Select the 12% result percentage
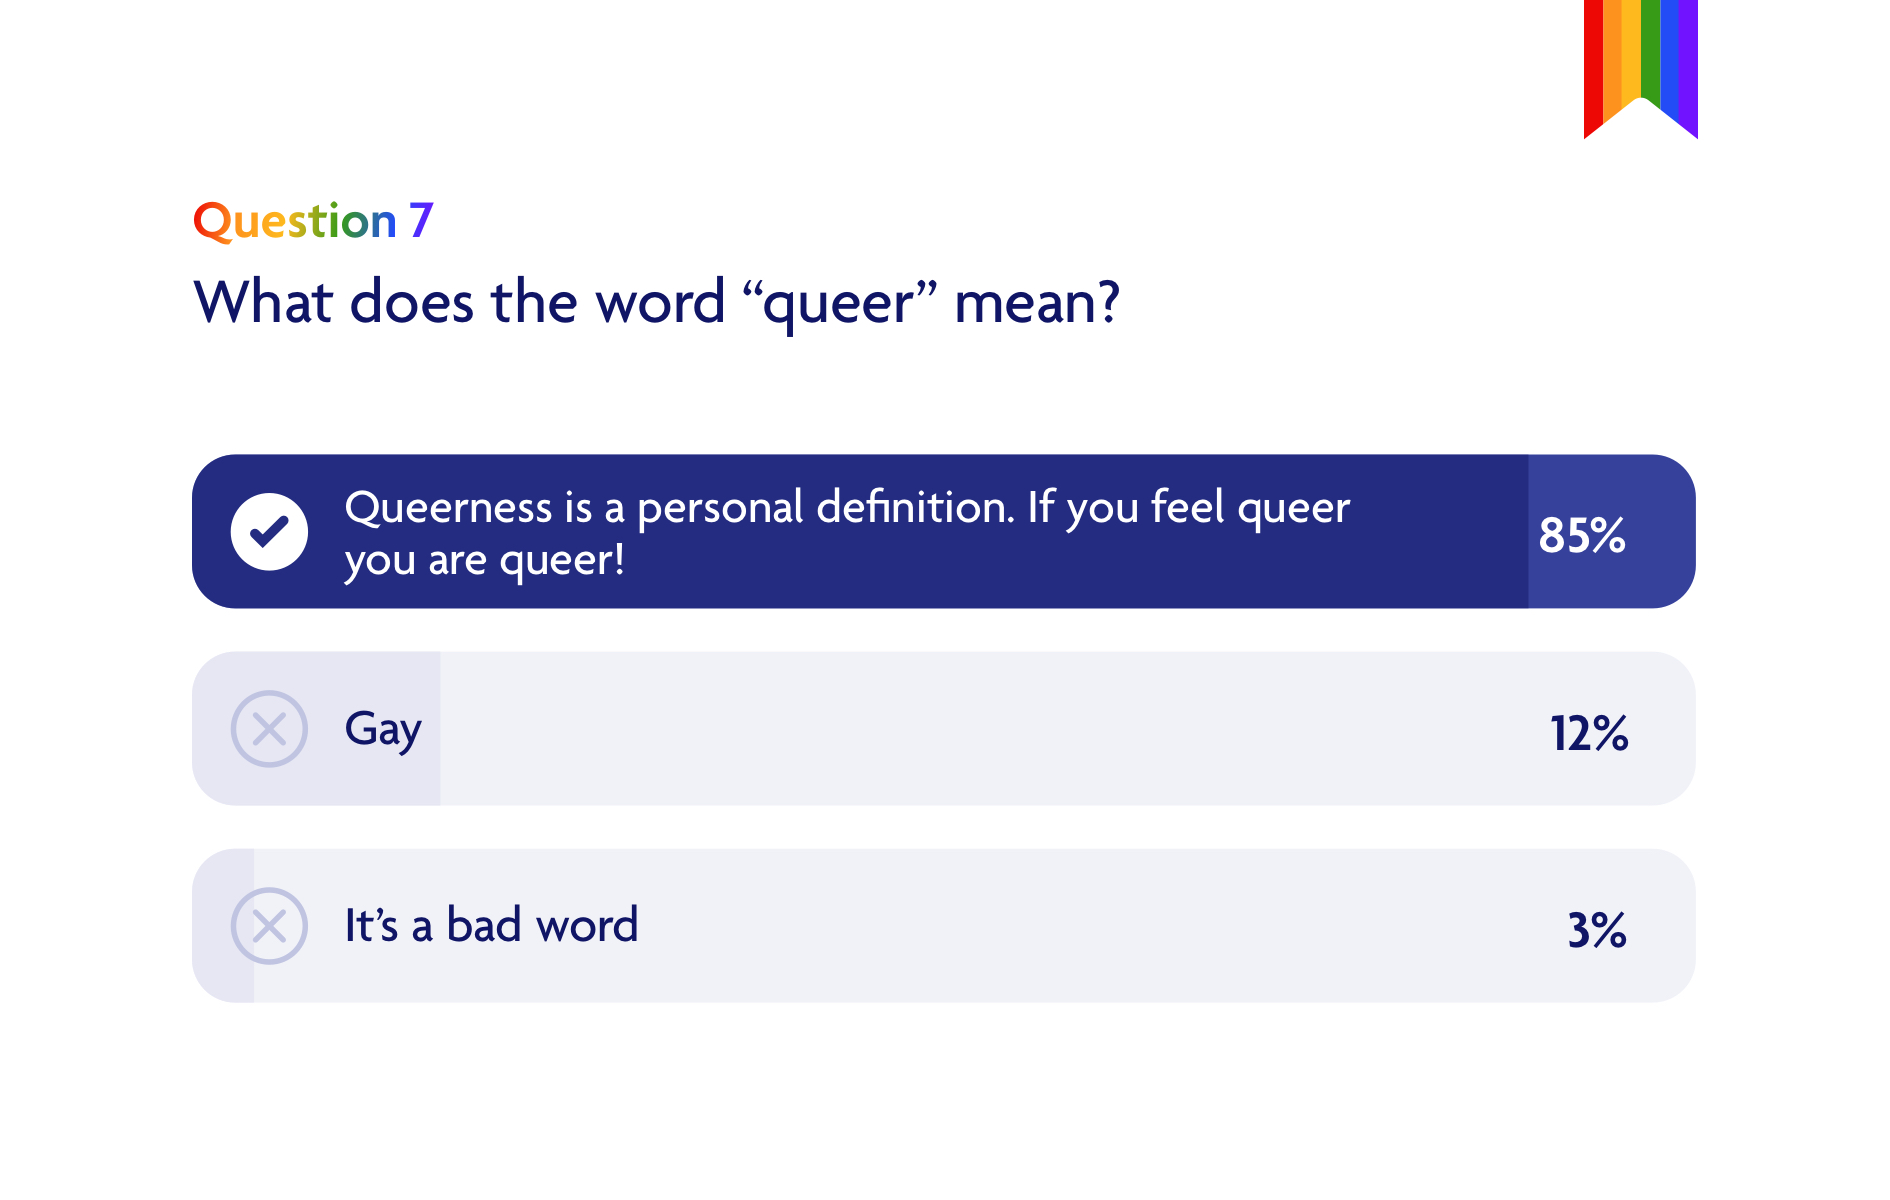1890x1200 pixels. (x=1589, y=733)
